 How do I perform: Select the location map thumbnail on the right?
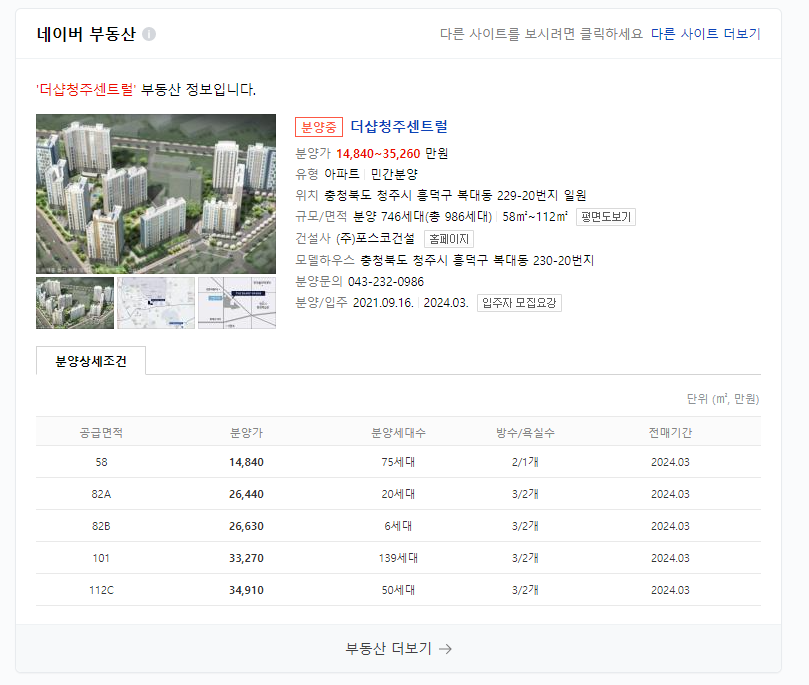pyautogui.click(x=237, y=303)
